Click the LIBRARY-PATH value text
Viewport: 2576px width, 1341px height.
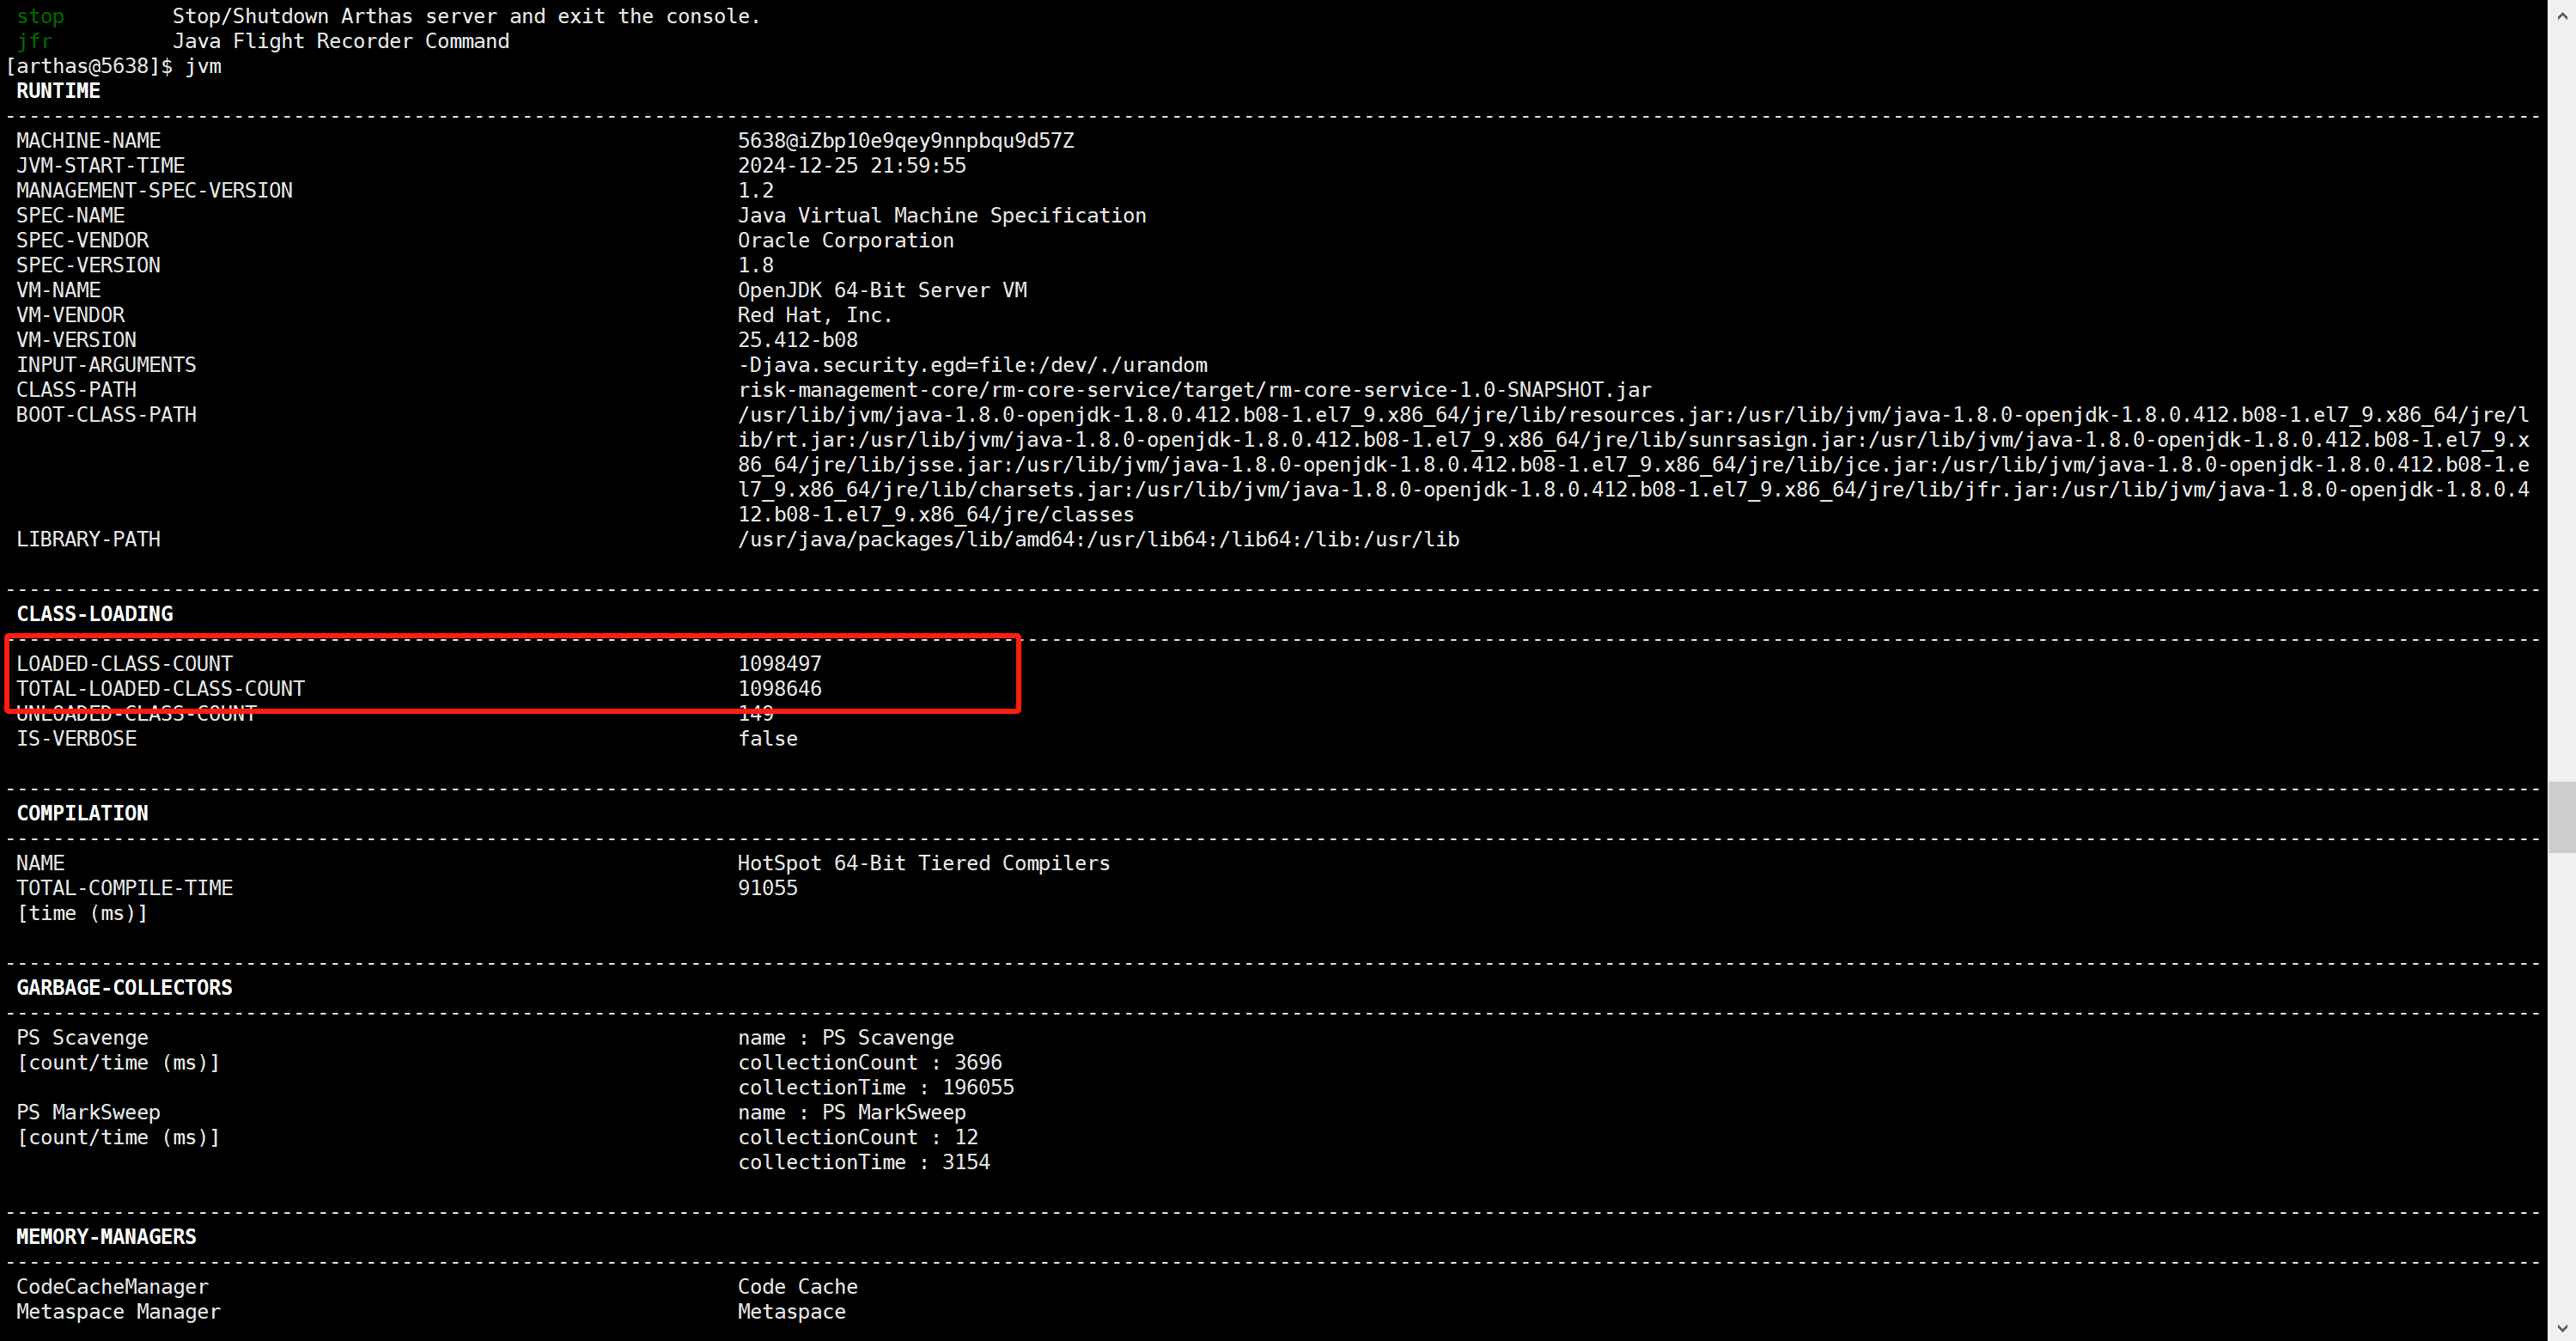click(x=1098, y=540)
